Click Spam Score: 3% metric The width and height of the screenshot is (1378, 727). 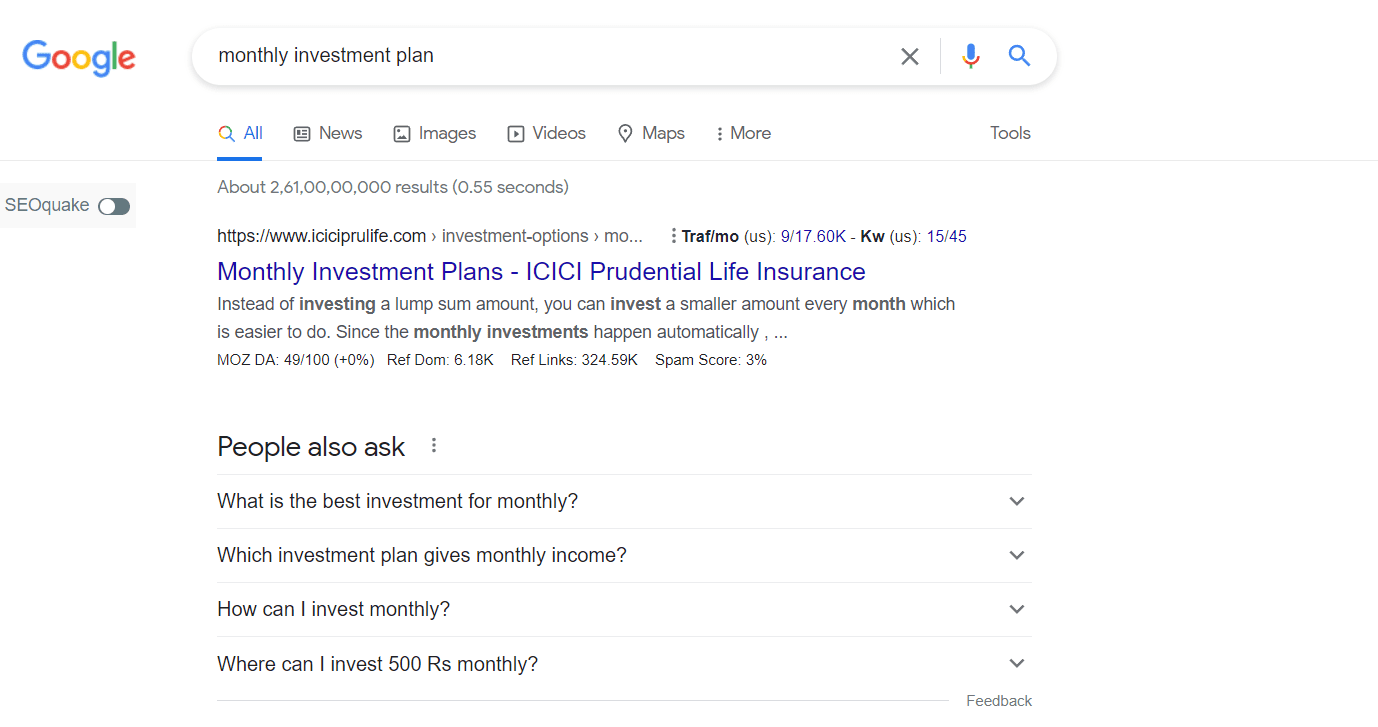[x=711, y=360]
